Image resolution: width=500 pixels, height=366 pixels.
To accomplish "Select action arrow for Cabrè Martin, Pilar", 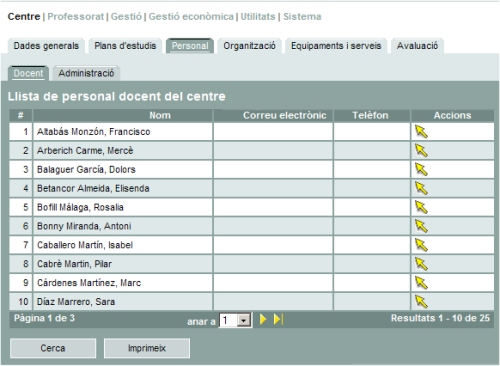I will (421, 264).
